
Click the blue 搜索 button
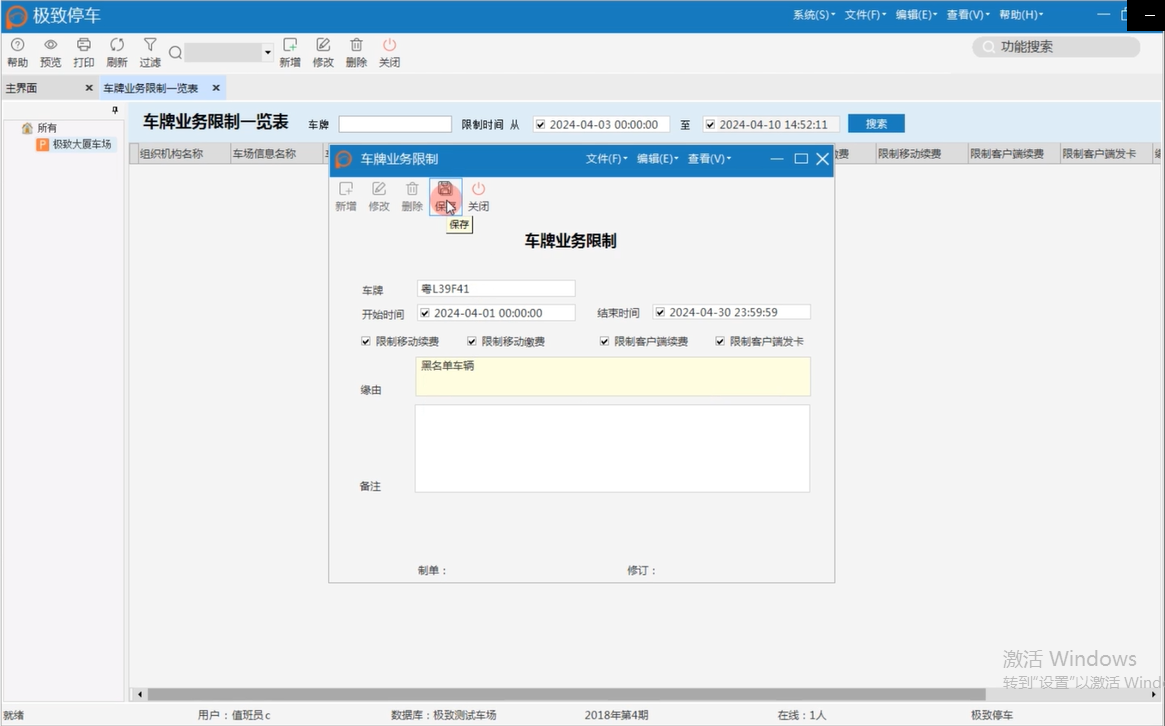(x=875, y=123)
